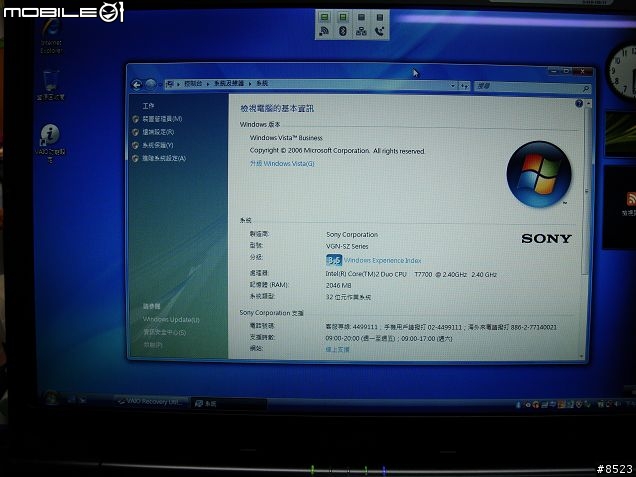
Task: Click the phone modem icon in widget
Action: point(380,31)
